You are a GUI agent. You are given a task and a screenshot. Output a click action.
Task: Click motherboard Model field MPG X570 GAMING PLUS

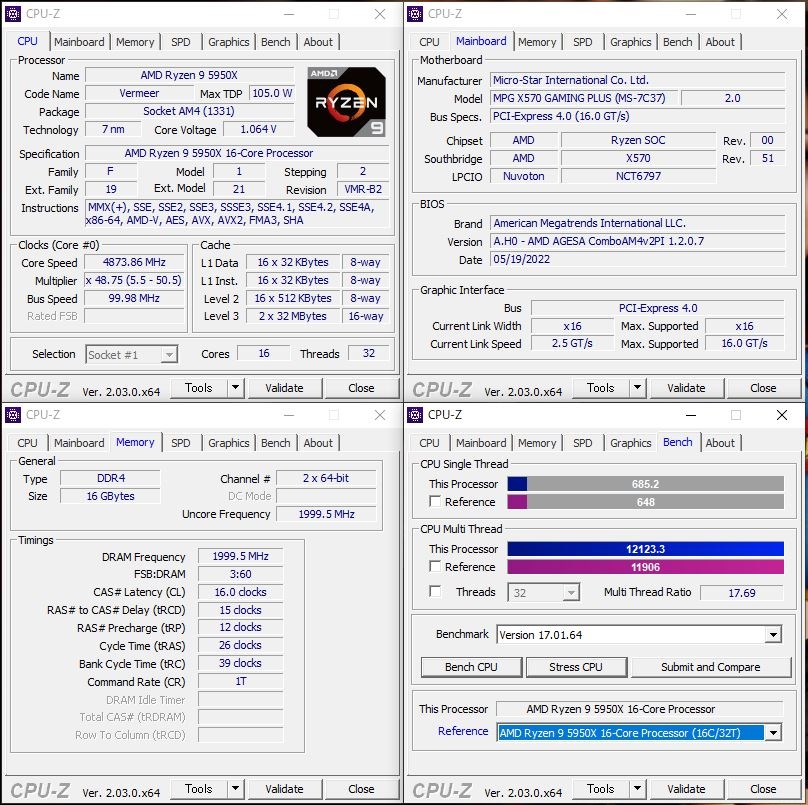pos(584,98)
